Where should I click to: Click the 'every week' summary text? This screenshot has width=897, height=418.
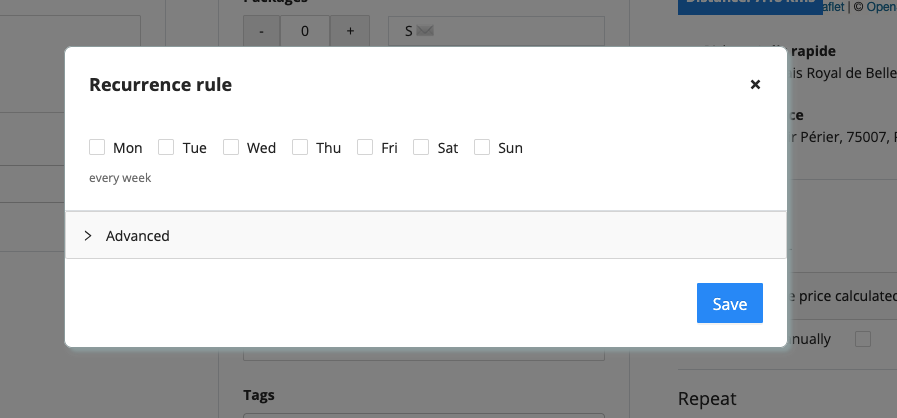(x=120, y=178)
